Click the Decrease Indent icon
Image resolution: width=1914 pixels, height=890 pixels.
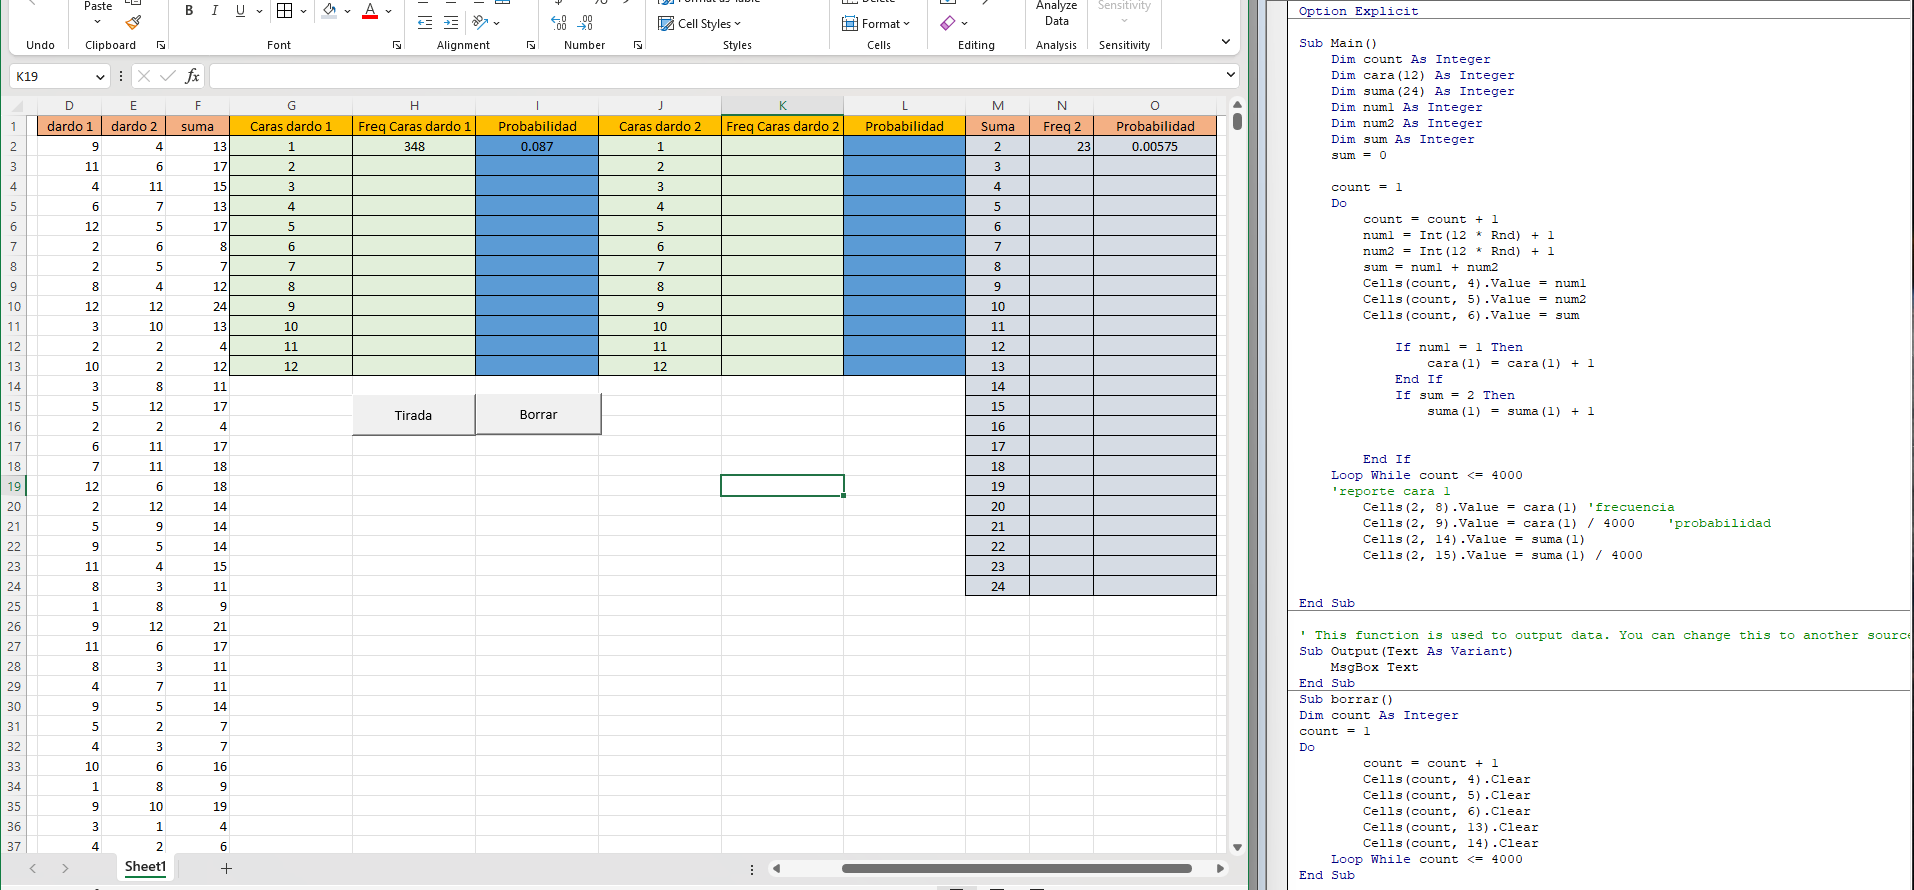425,23
